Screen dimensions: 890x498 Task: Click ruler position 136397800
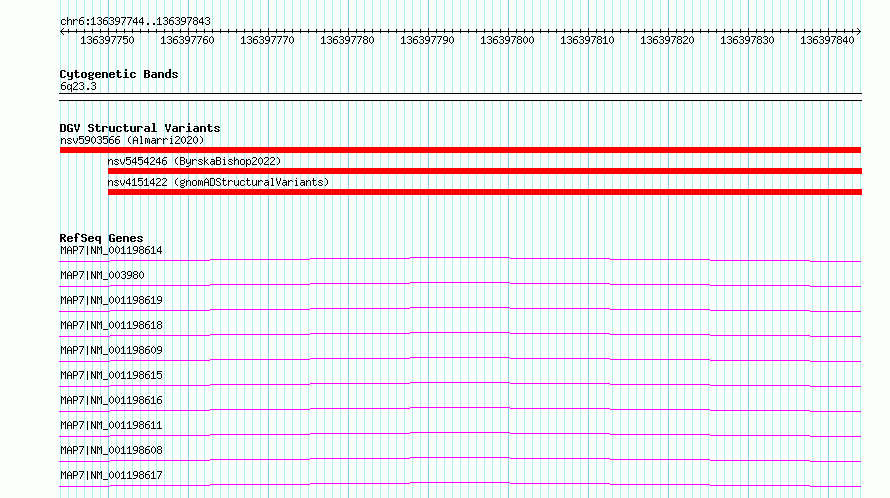[x=507, y=40]
